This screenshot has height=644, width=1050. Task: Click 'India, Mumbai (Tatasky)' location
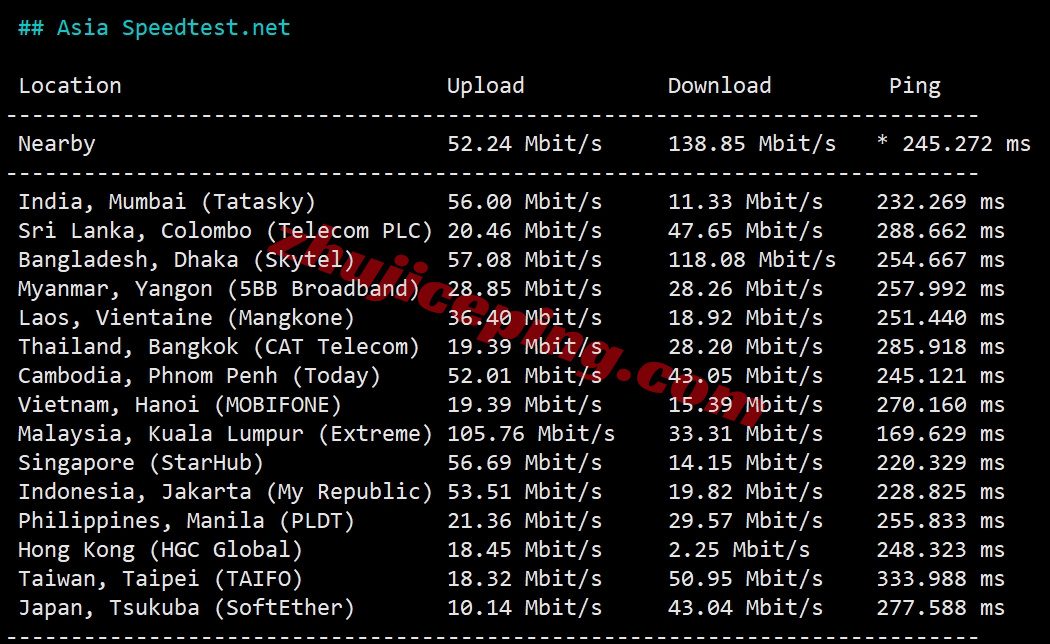pos(167,202)
